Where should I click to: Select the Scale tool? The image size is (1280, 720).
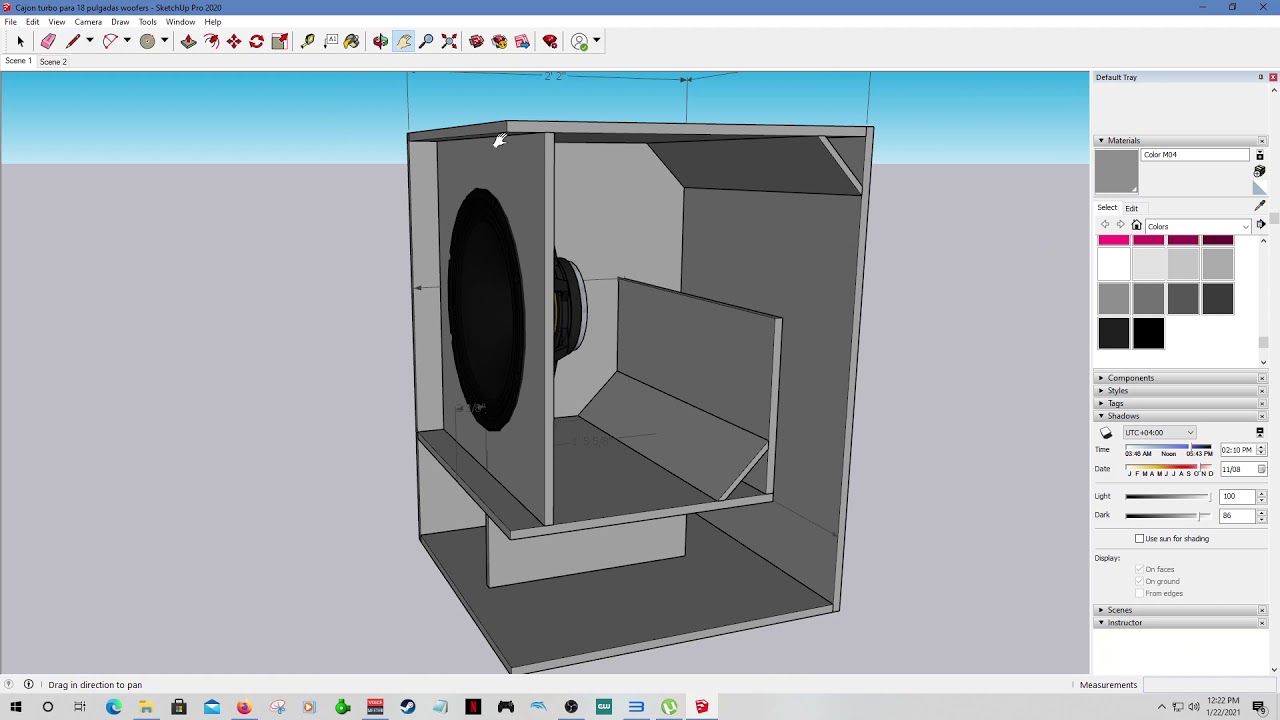(280, 41)
